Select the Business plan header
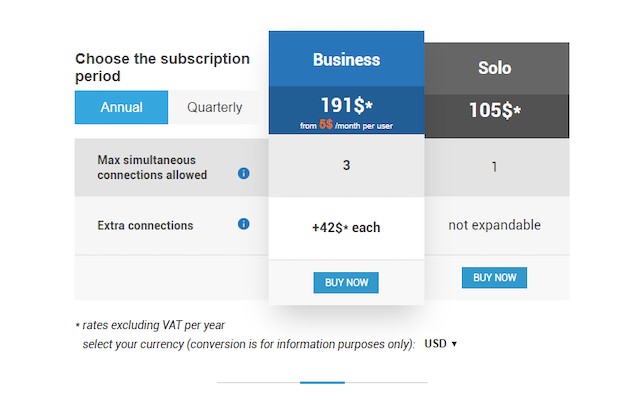The height and width of the screenshot is (408, 640). 347,59
